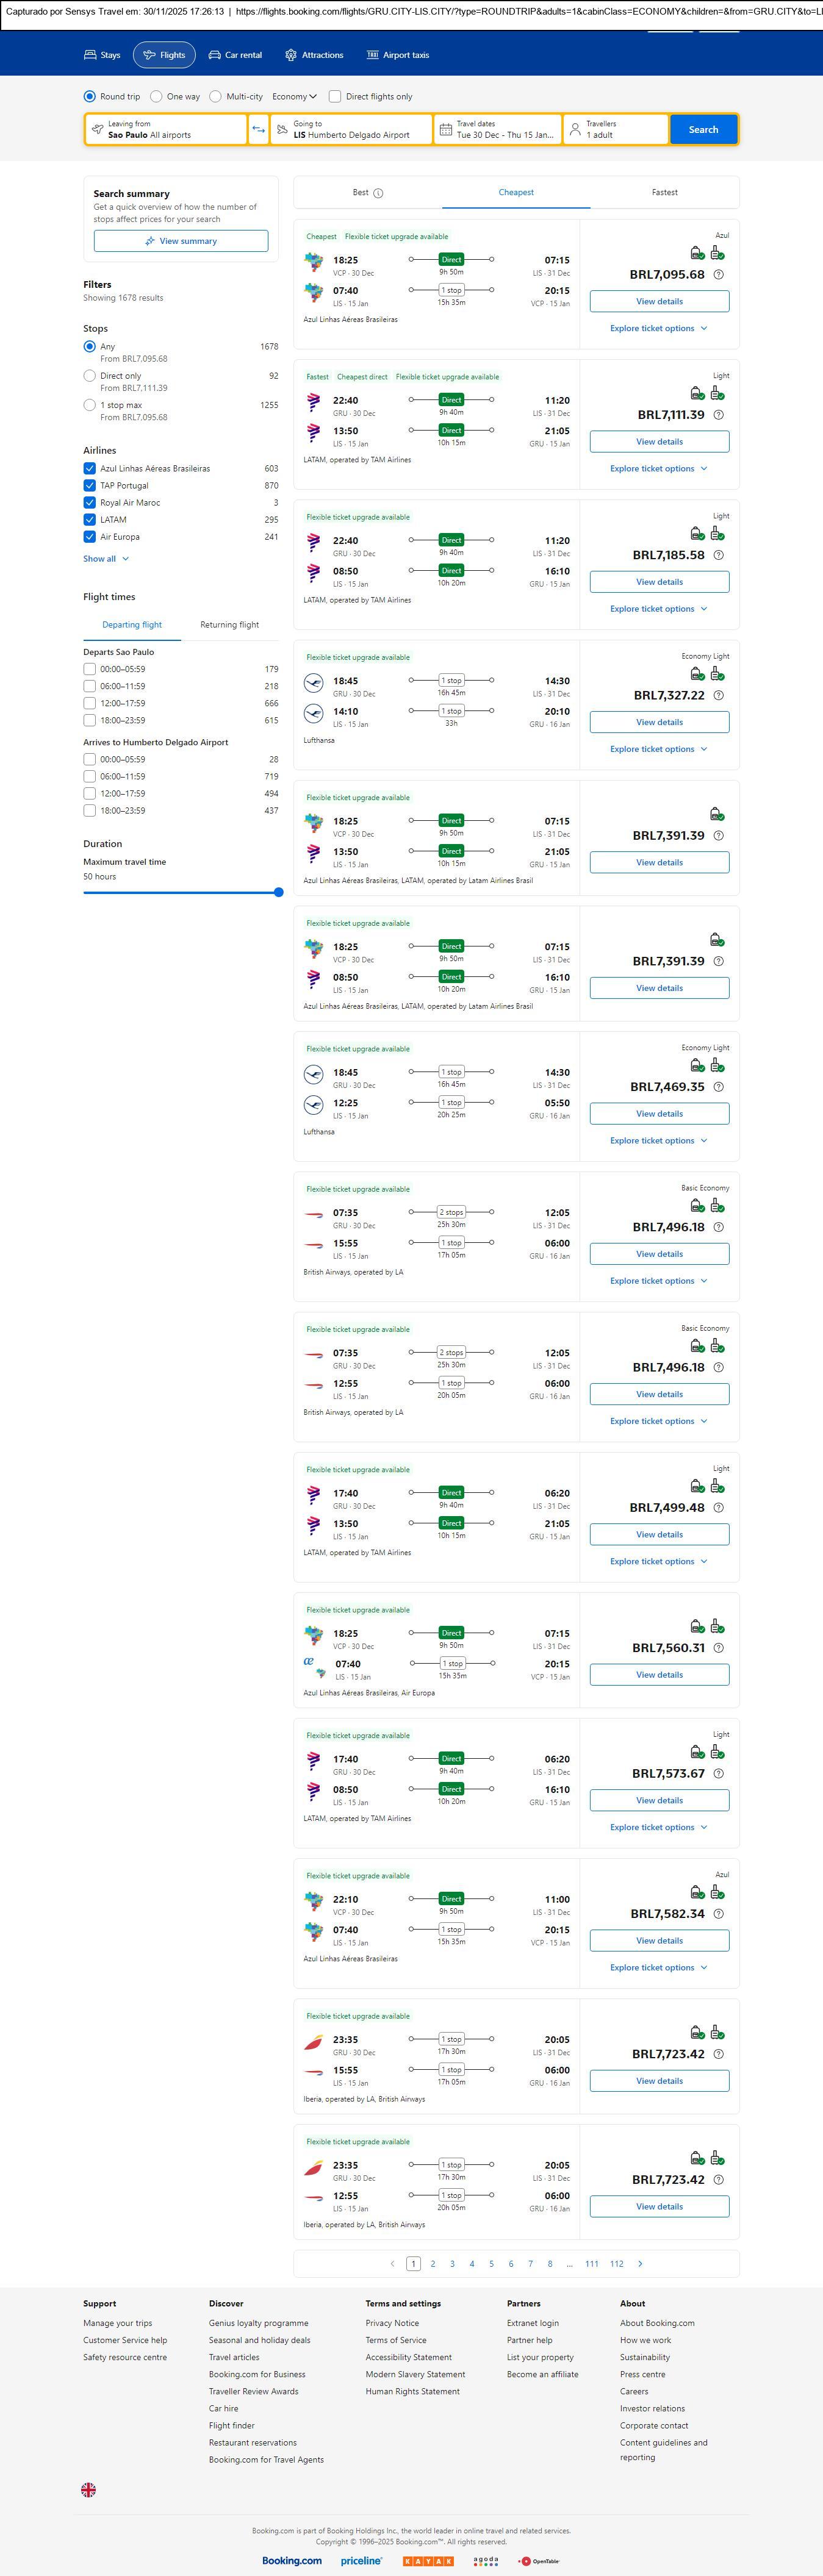
Task: Select the One way radio option
Action: 157,97
